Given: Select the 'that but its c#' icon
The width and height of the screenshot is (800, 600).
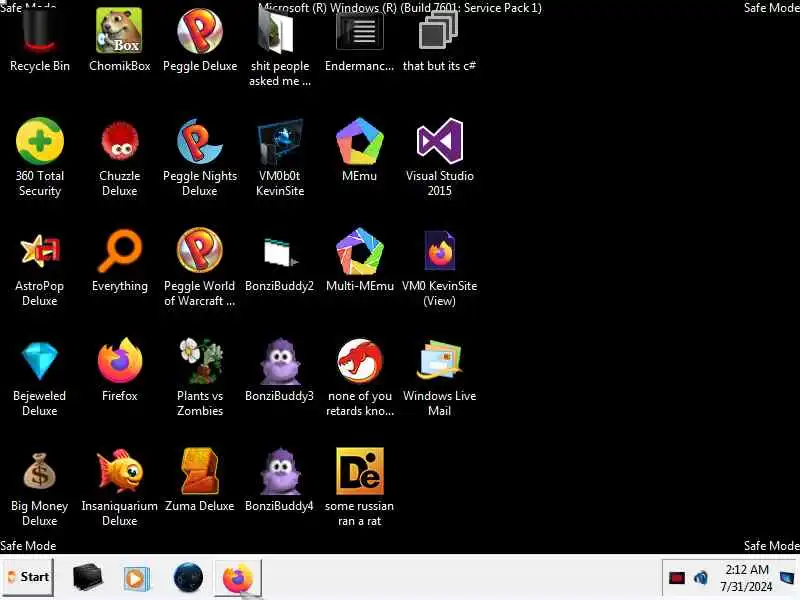Looking at the screenshot, I should (x=439, y=31).
